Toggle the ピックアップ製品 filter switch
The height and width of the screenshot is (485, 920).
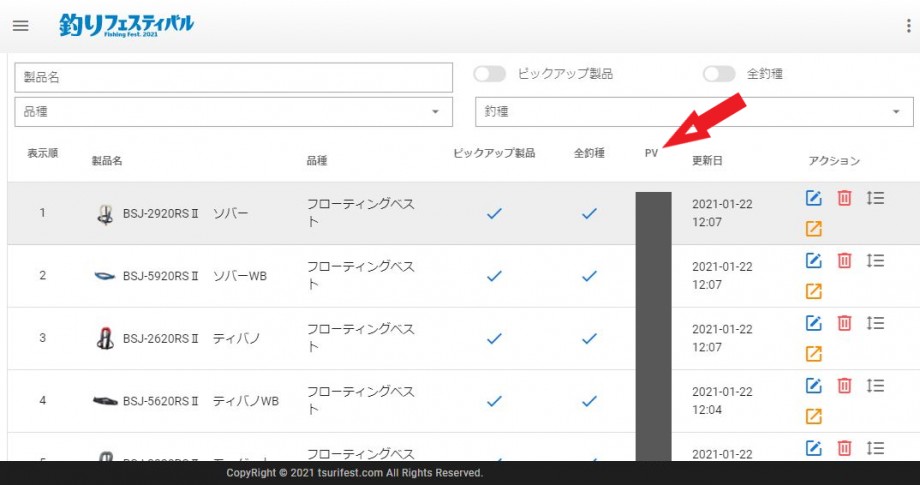489,74
